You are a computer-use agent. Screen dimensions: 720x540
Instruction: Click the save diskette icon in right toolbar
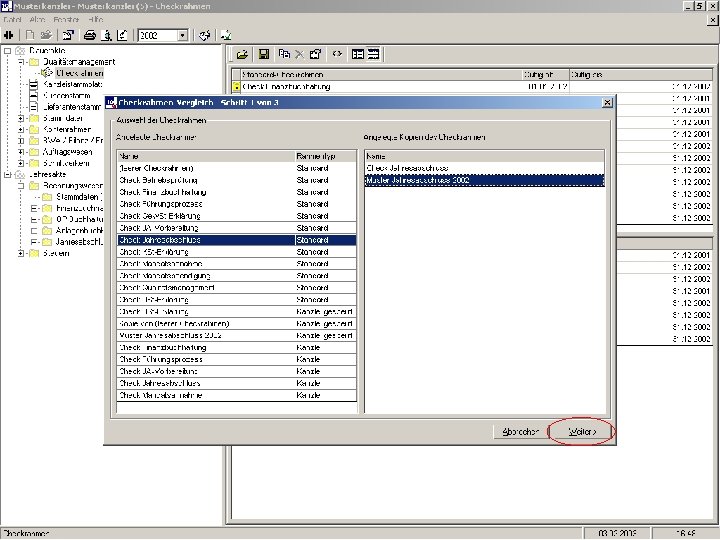[263, 54]
